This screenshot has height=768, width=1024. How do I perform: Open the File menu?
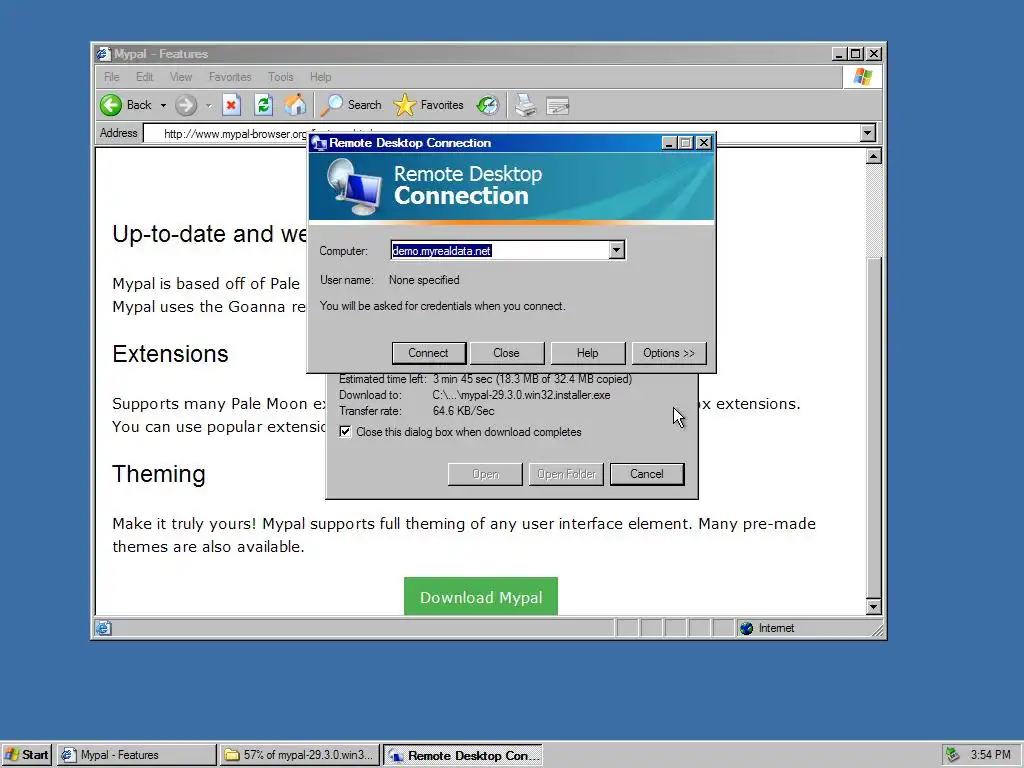coord(112,77)
